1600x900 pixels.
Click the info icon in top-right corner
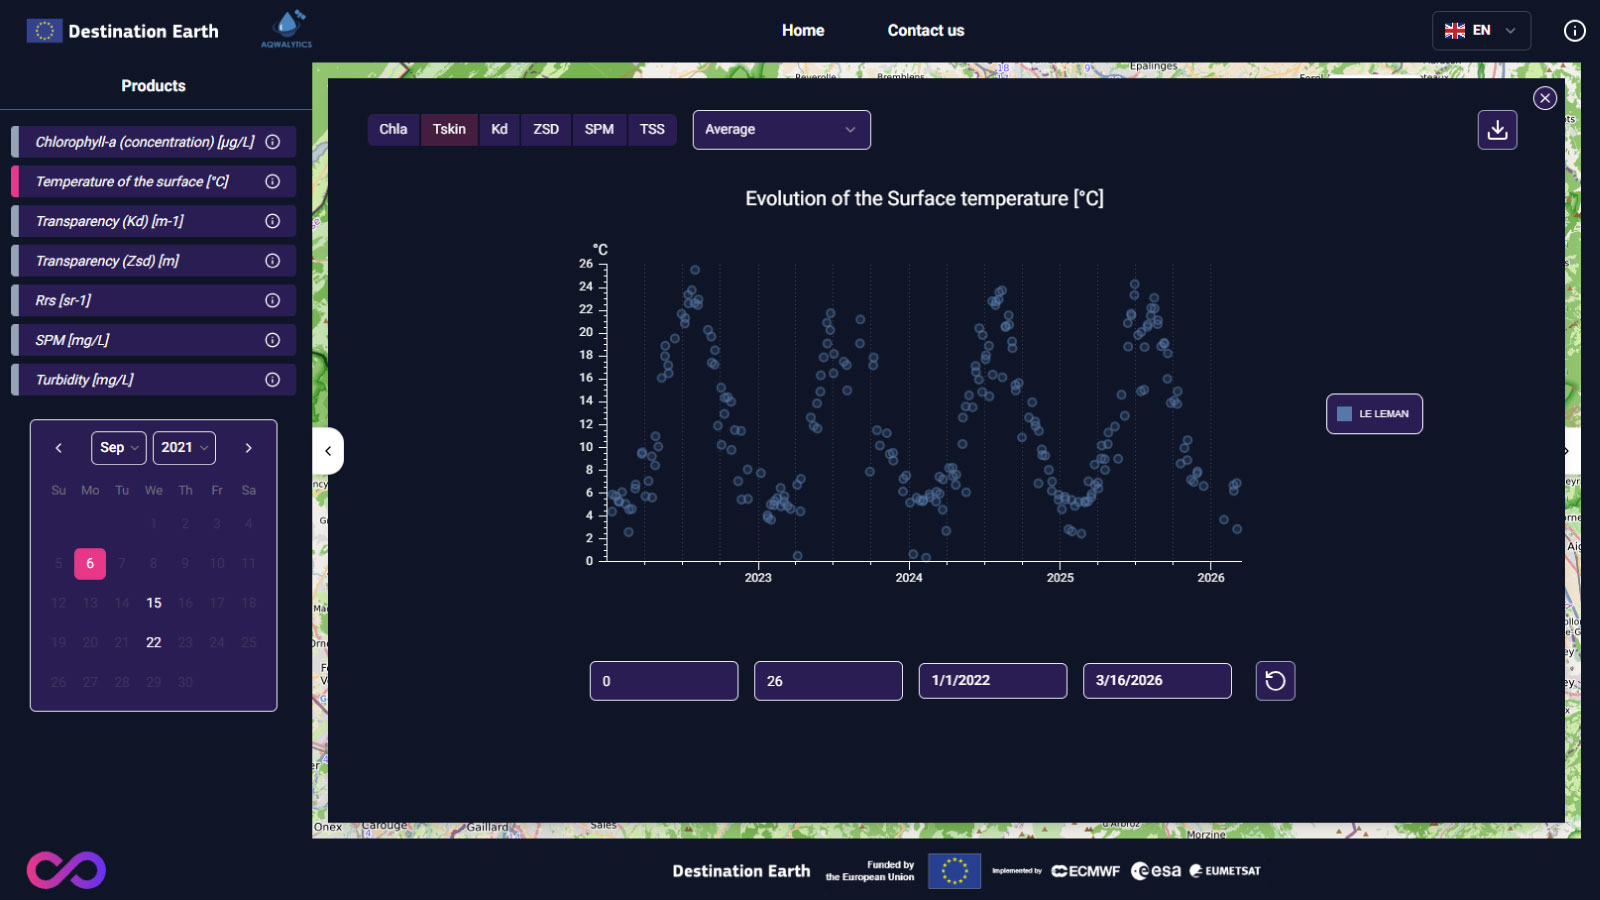[x=1574, y=31]
